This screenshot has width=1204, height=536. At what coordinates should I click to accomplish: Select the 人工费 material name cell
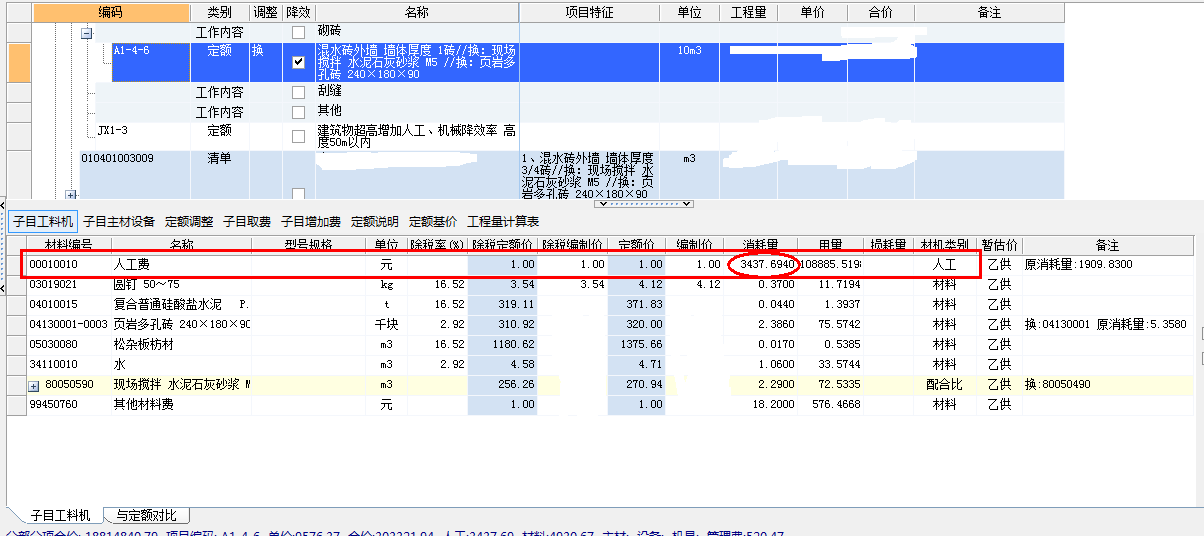[x=182, y=265]
